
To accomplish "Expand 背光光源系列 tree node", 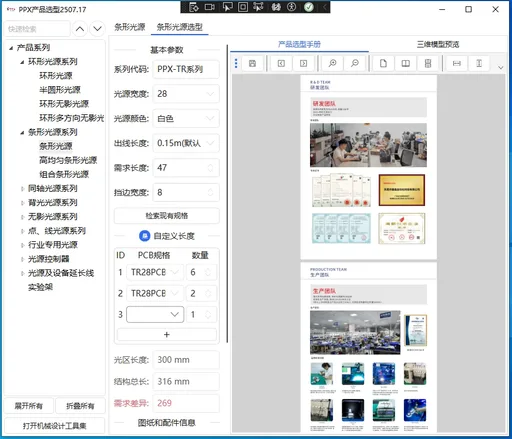I will [22, 203].
